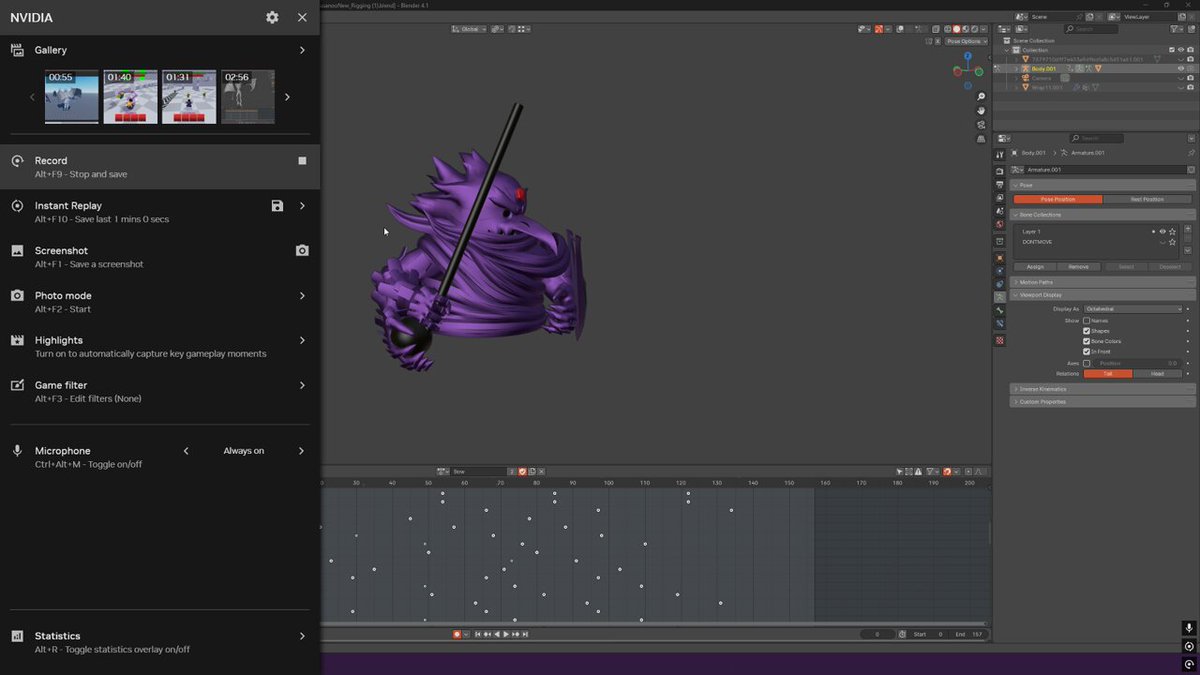Click End frame field showing 157
Image resolution: width=1200 pixels, height=675 pixels.
pos(970,634)
